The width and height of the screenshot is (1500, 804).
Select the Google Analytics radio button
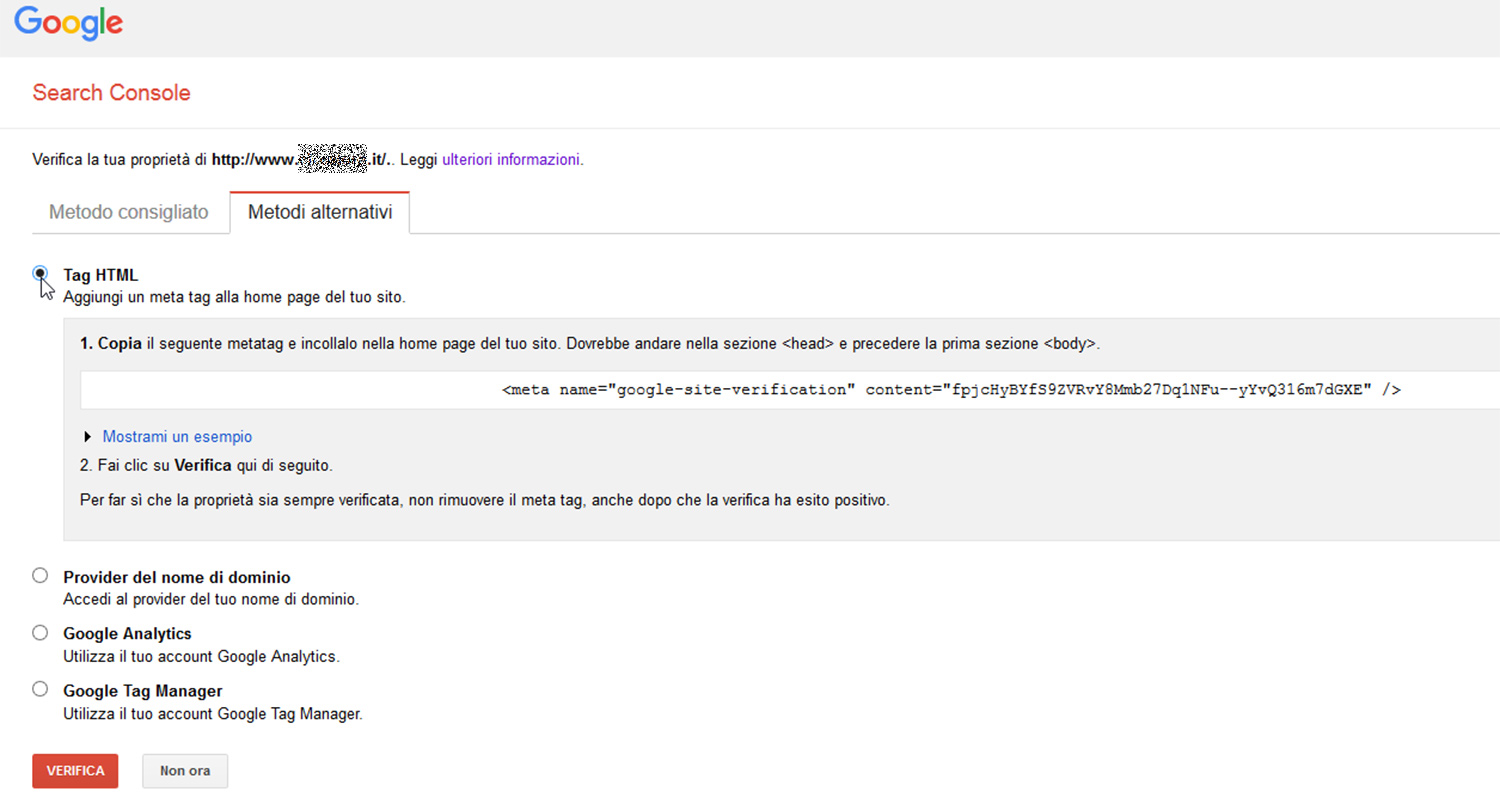[x=40, y=632]
